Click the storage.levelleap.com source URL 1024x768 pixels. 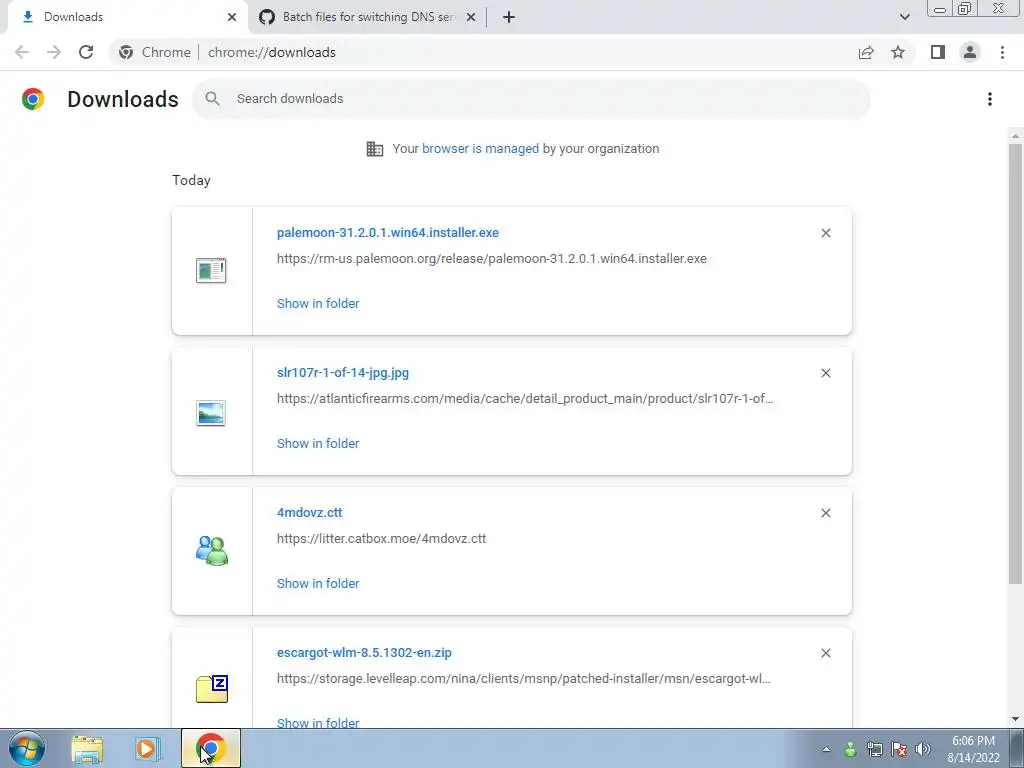[524, 679]
